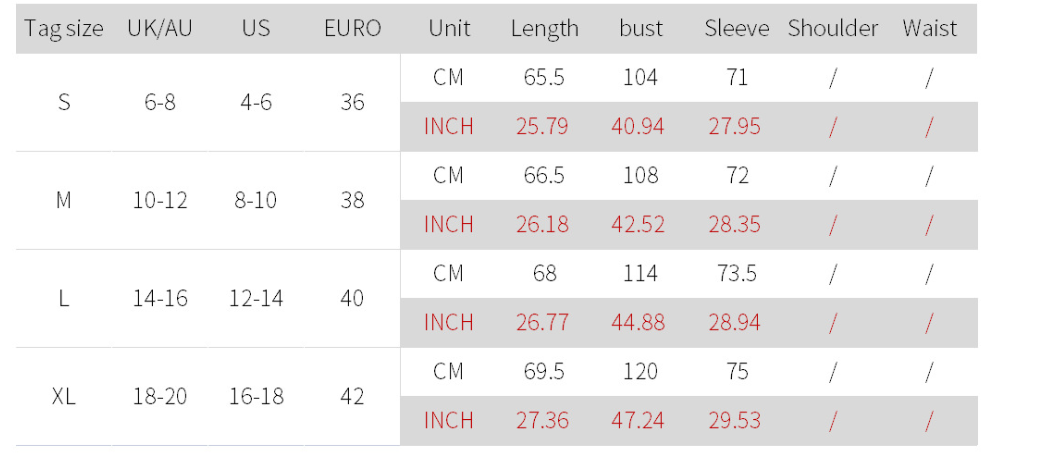Select the Sleeve column header
The image size is (1051, 463).
pos(737,28)
